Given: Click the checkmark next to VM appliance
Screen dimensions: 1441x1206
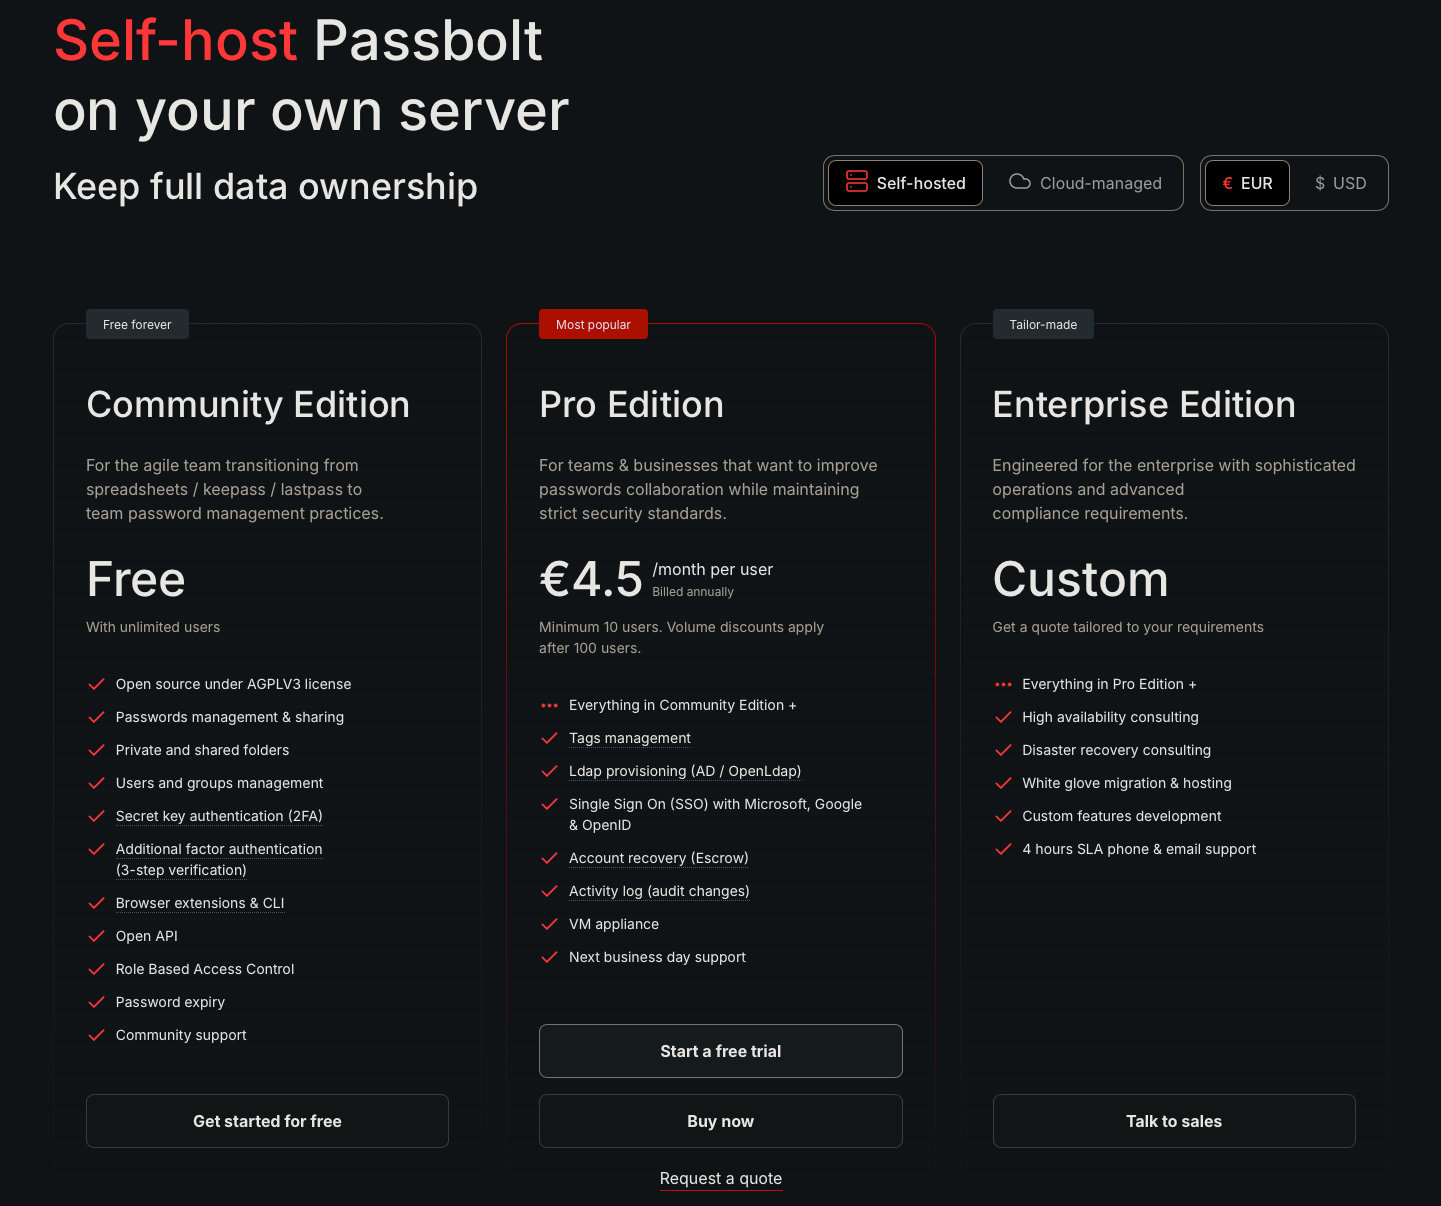Looking at the screenshot, I should click(x=549, y=924).
